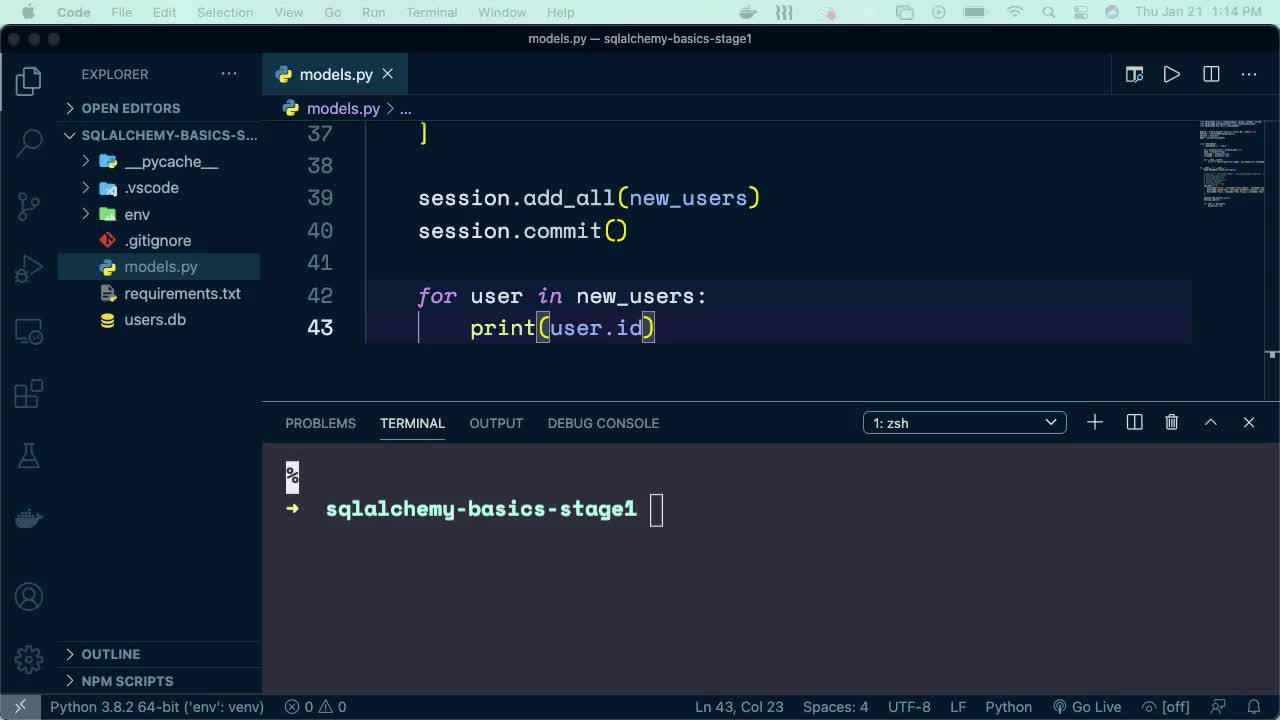Open the Explorer view in activity bar
Viewport: 1280px width, 720px height.
tap(29, 81)
